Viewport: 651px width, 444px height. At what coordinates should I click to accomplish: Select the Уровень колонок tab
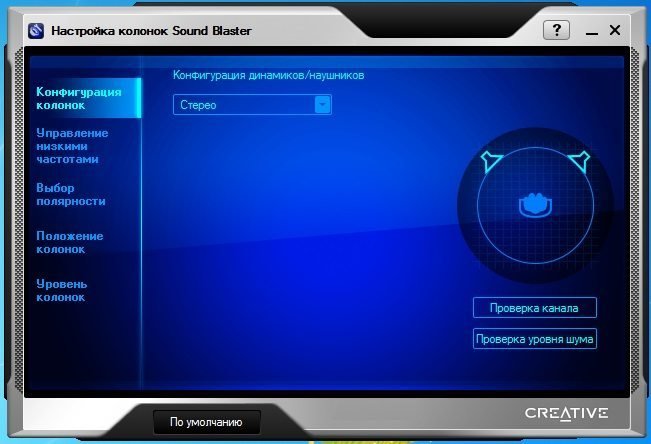pyautogui.click(x=61, y=290)
